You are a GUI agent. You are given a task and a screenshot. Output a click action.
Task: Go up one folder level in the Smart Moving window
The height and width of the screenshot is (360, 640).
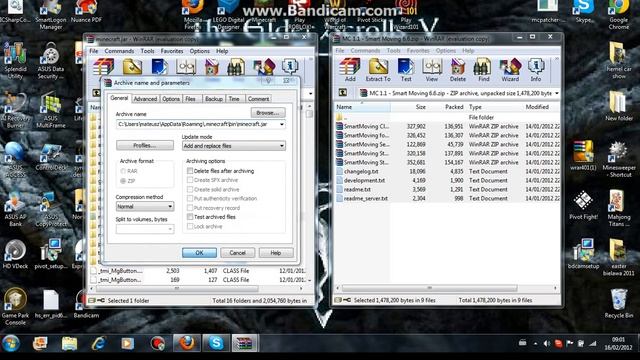pos(343,93)
